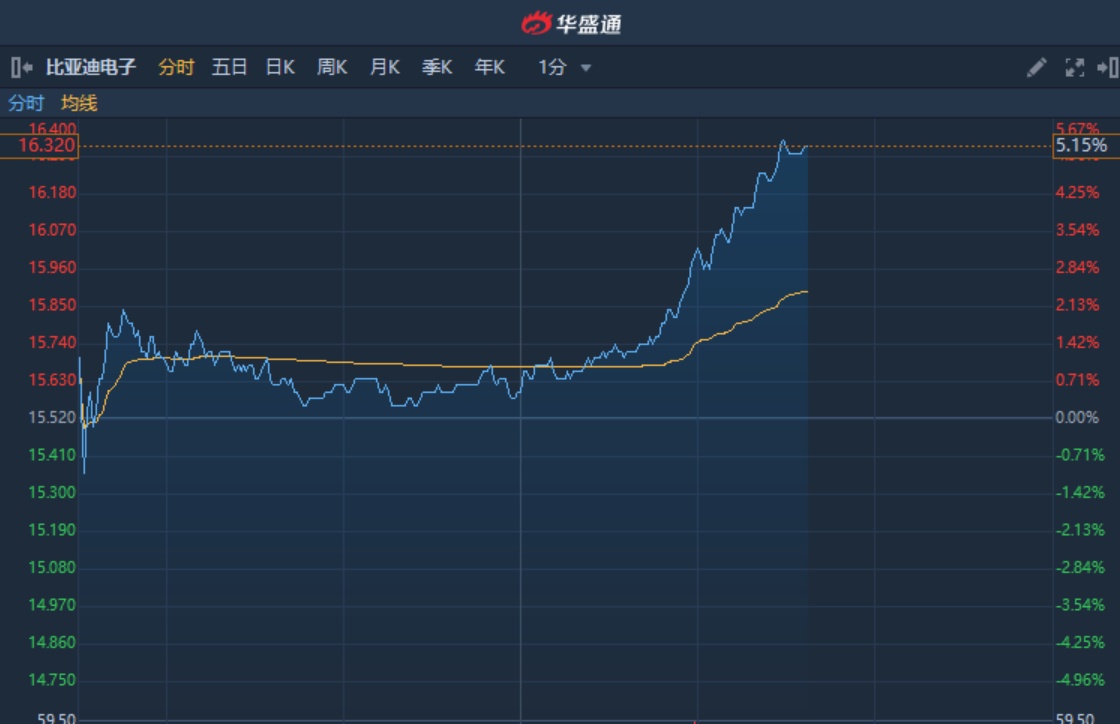The image size is (1120, 724).
Task: Open the 五日 five-day chart tab
Action: point(229,68)
